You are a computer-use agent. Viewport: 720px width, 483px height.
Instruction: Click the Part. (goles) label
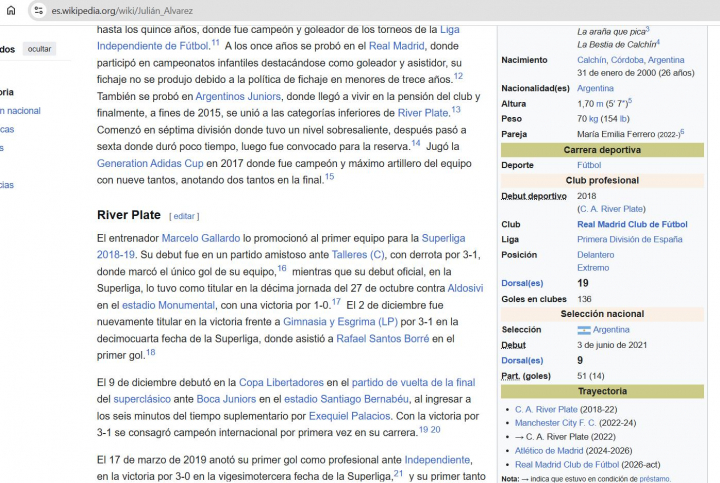526,376
